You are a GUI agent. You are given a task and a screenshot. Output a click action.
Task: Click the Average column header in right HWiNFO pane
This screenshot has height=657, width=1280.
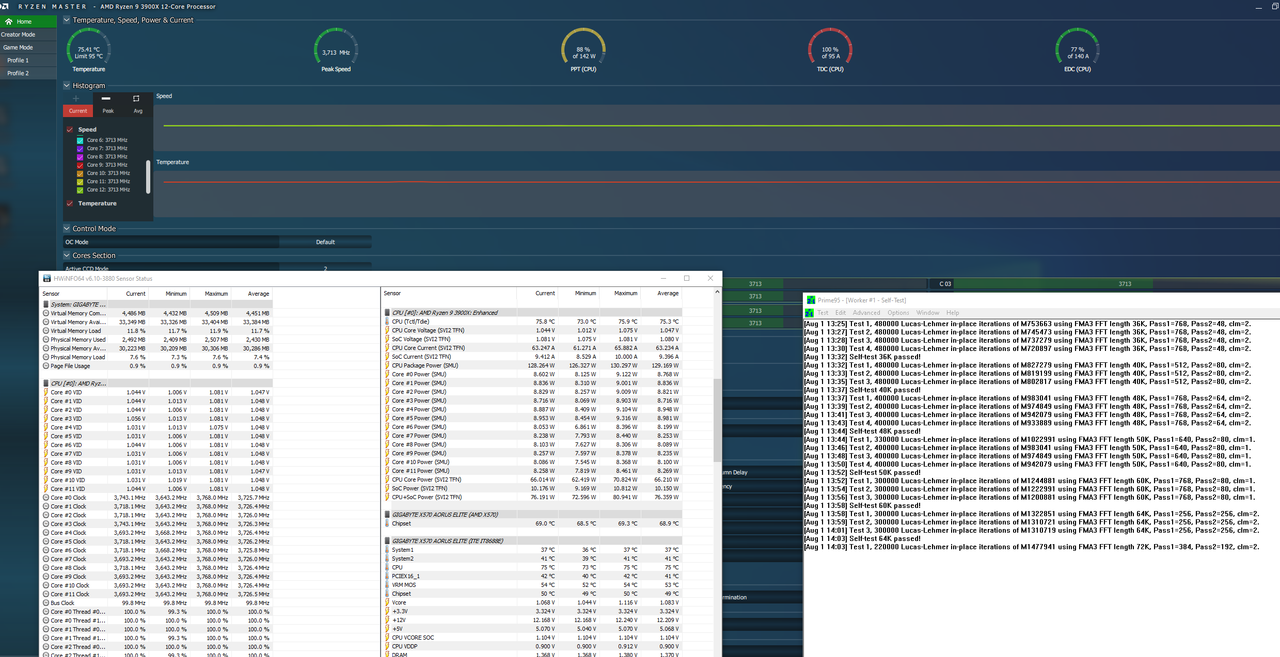661,294
